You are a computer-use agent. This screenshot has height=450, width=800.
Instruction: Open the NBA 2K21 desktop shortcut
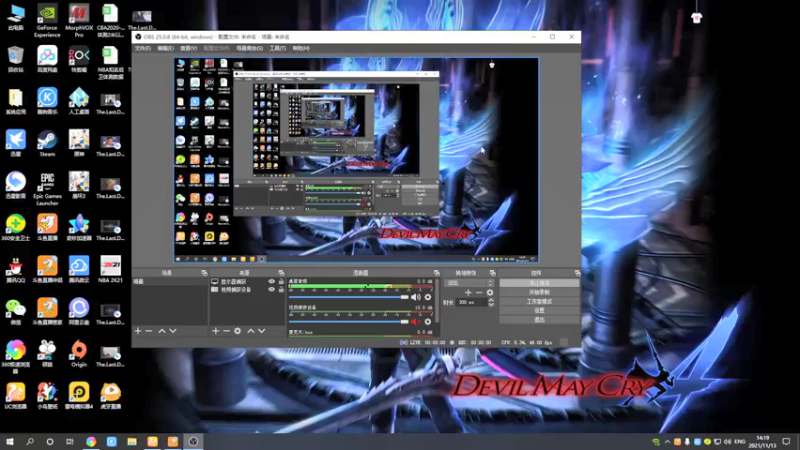point(110,269)
